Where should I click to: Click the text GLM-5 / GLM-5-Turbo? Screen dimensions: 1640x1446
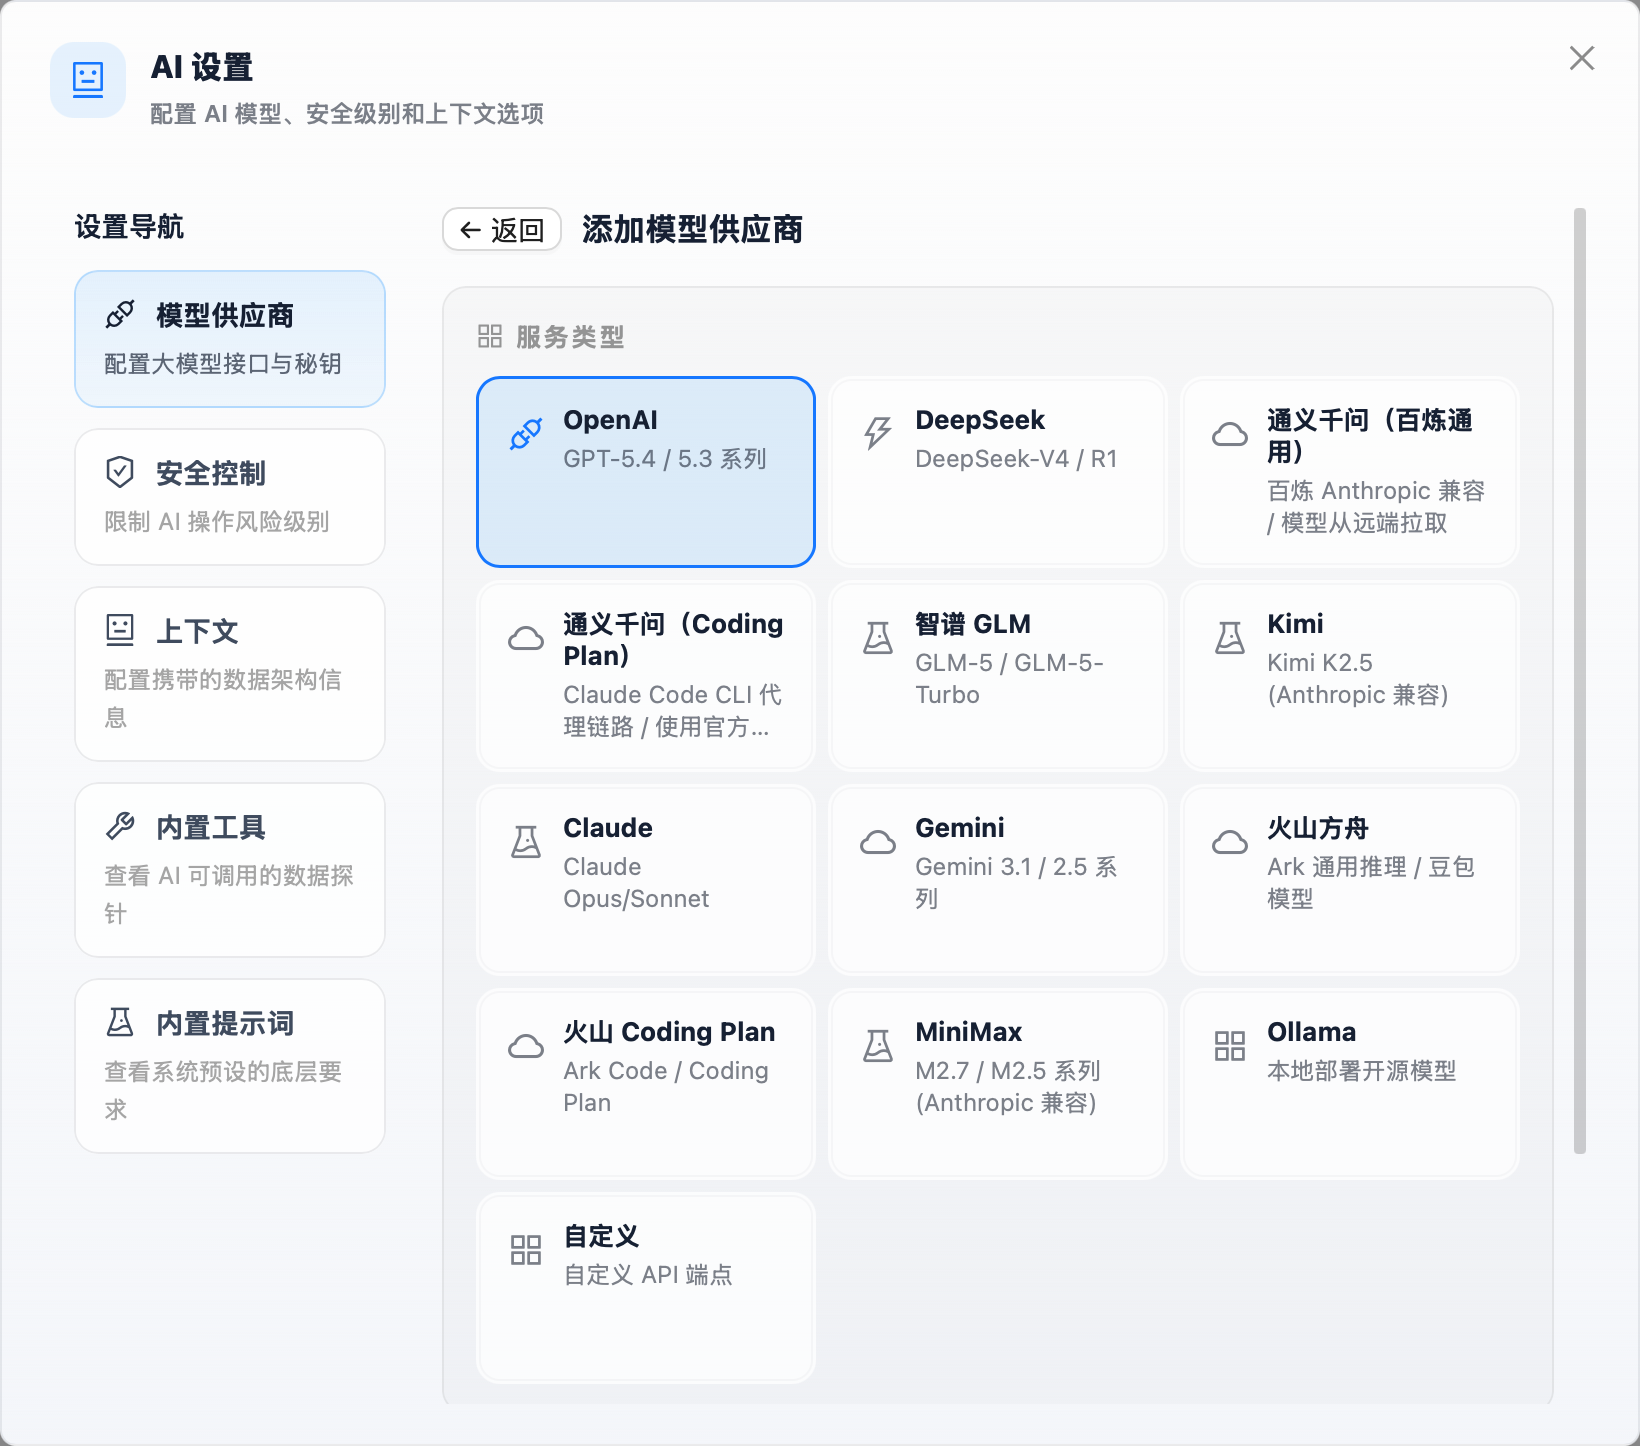pos(1009,679)
